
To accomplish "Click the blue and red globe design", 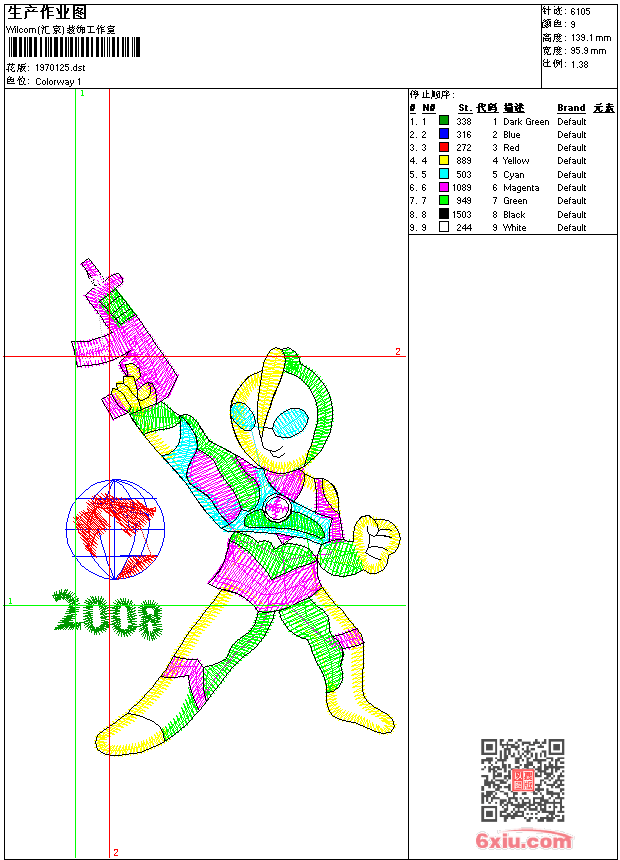I will click(115, 529).
